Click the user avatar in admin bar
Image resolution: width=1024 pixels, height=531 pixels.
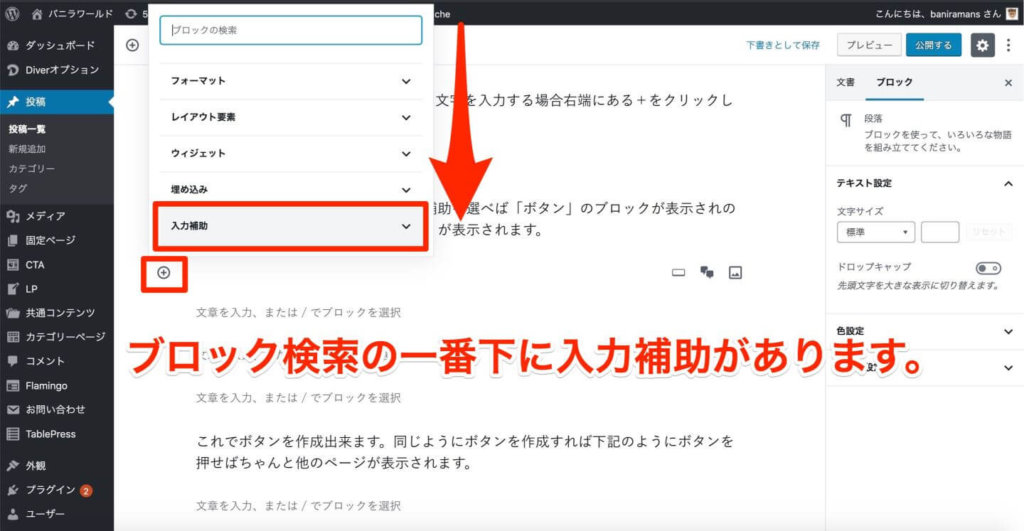coord(1012,13)
